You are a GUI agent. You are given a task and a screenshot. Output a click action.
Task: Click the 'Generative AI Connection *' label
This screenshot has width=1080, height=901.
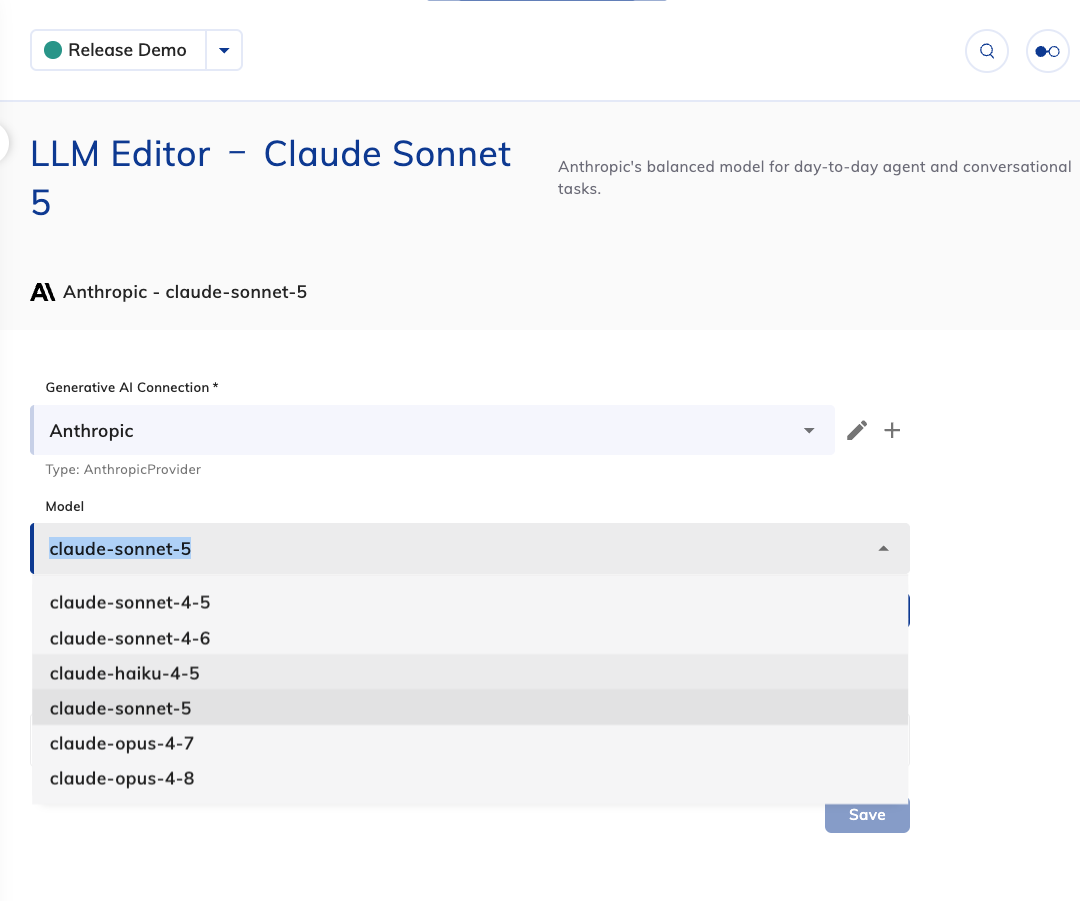tap(132, 387)
